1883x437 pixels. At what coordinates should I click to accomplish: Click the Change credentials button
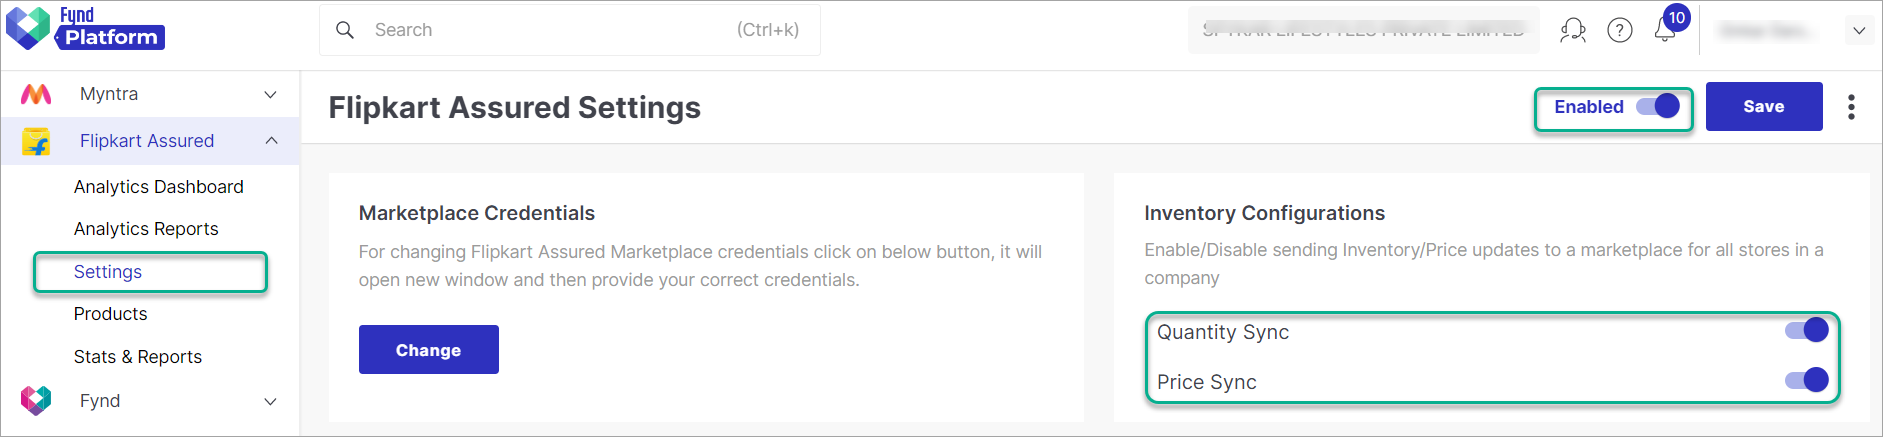428,350
